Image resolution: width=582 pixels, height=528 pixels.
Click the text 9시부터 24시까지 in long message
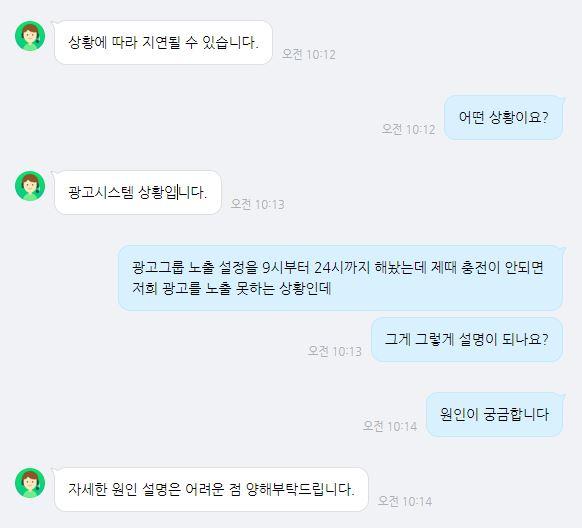pyautogui.click(x=316, y=268)
